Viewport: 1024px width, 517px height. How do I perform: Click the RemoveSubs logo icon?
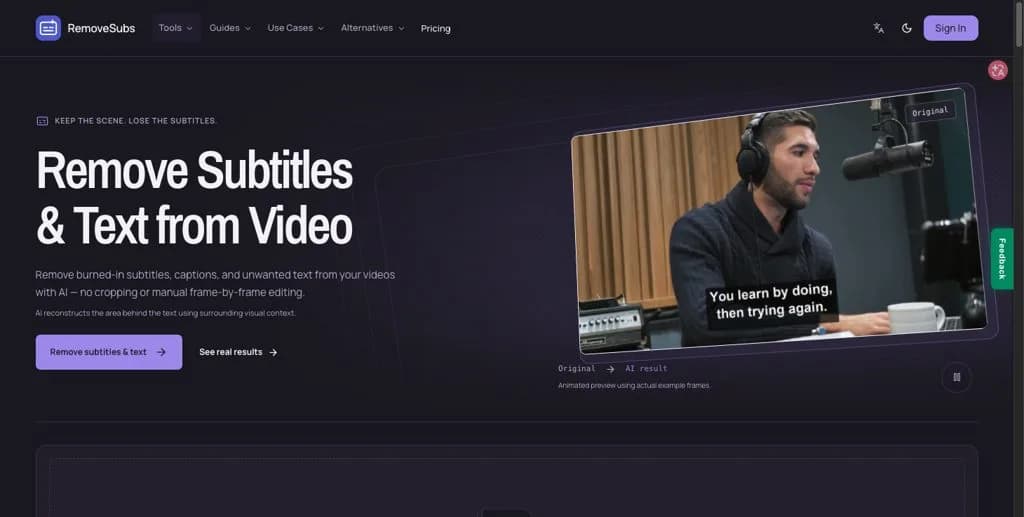tap(48, 28)
